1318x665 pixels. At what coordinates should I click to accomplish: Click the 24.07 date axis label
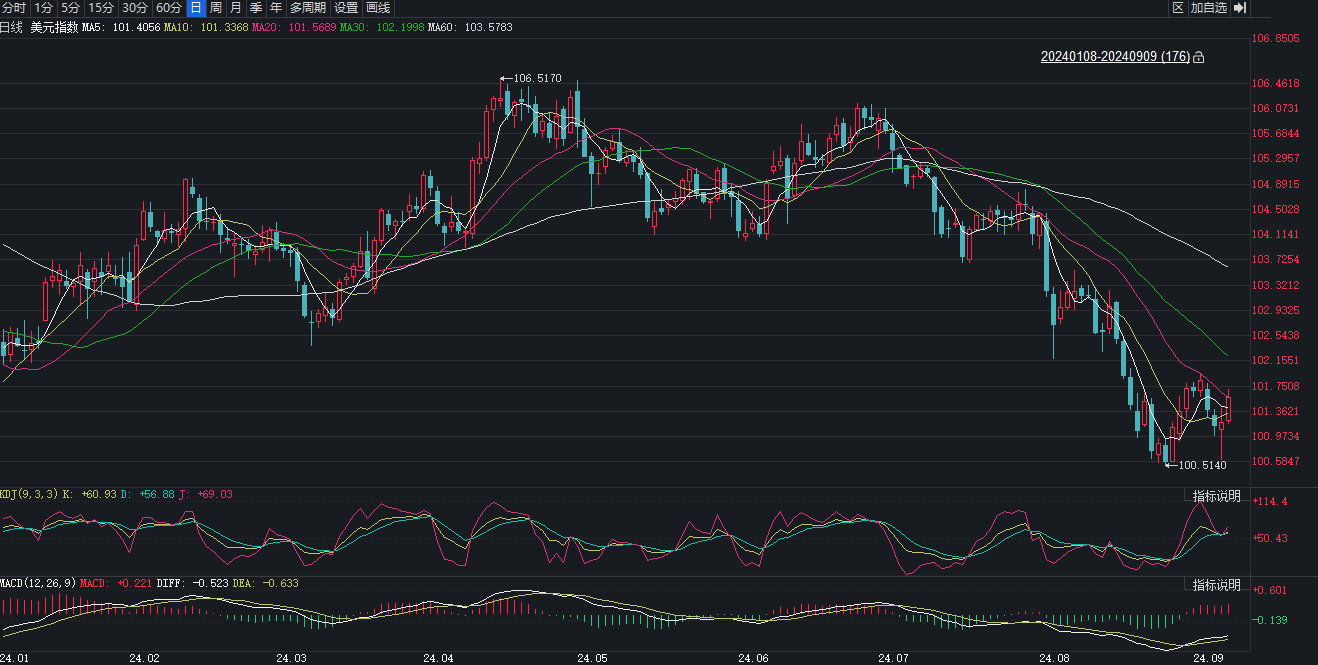click(x=892, y=659)
